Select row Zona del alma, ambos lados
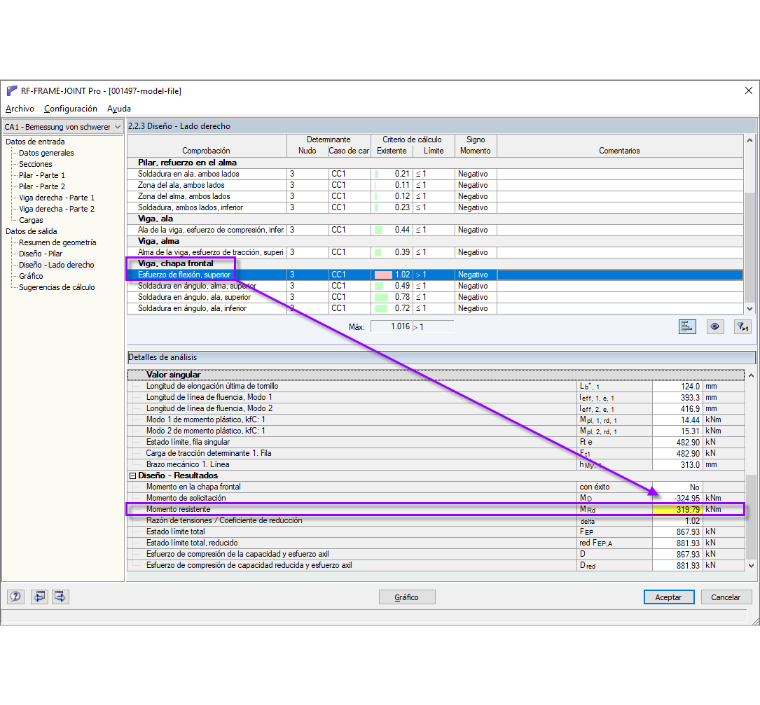Viewport: 760px width, 705px height. click(435, 196)
